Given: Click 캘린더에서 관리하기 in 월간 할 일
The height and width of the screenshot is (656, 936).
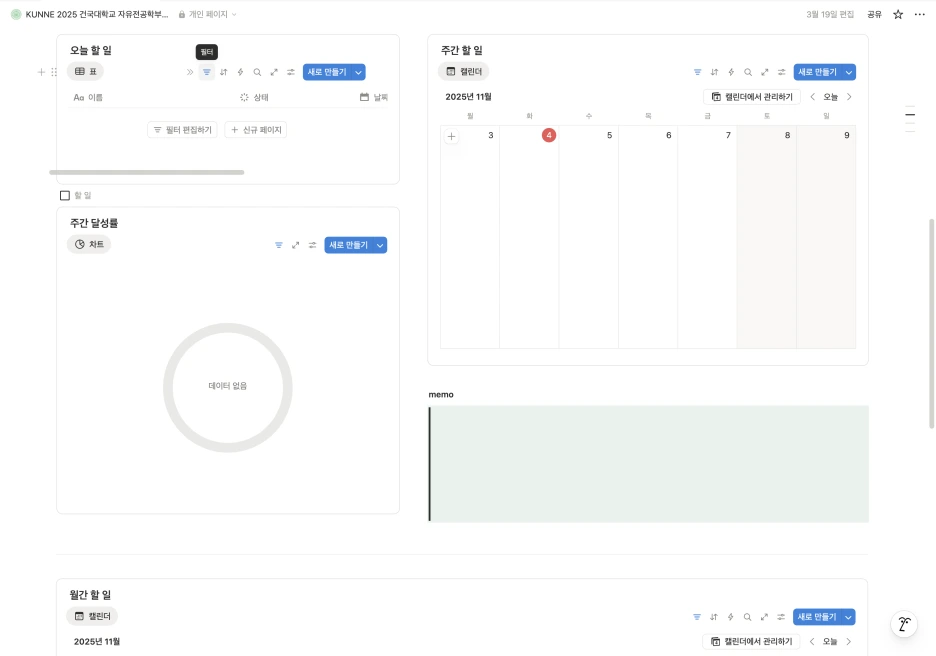Looking at the screenshot, I should pyautogui.click(x=752, y=642).
